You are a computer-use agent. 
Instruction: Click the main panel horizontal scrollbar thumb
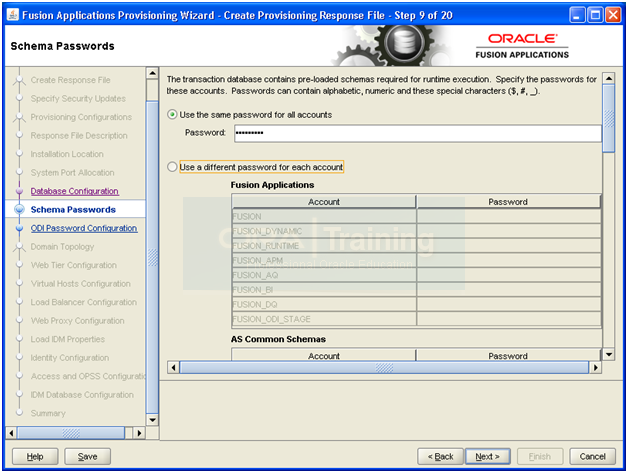384,367
